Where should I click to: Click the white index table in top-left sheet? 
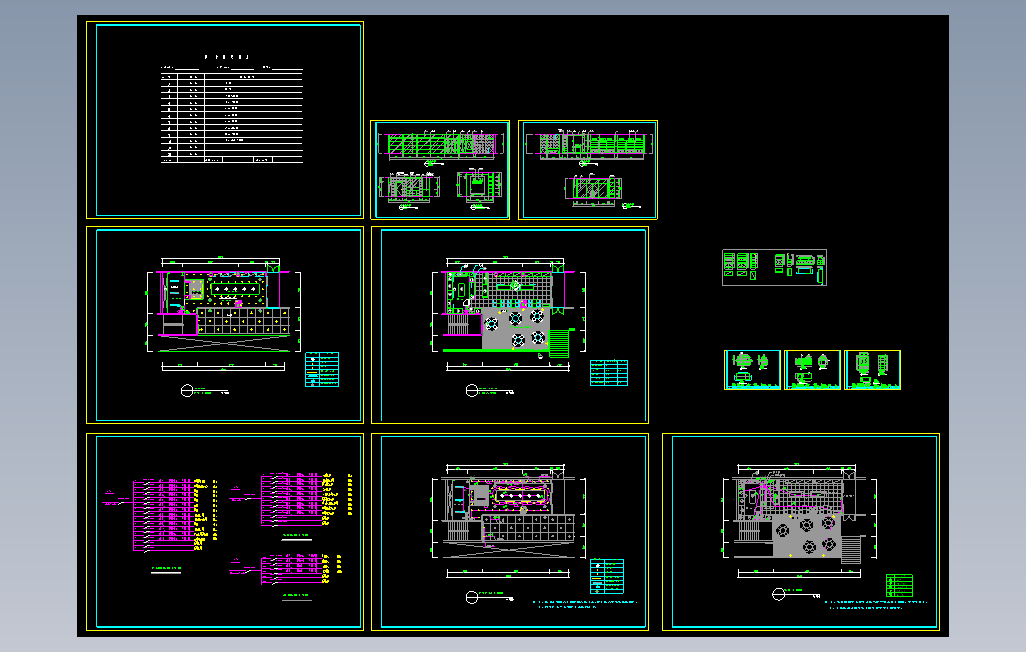(232, 117)
